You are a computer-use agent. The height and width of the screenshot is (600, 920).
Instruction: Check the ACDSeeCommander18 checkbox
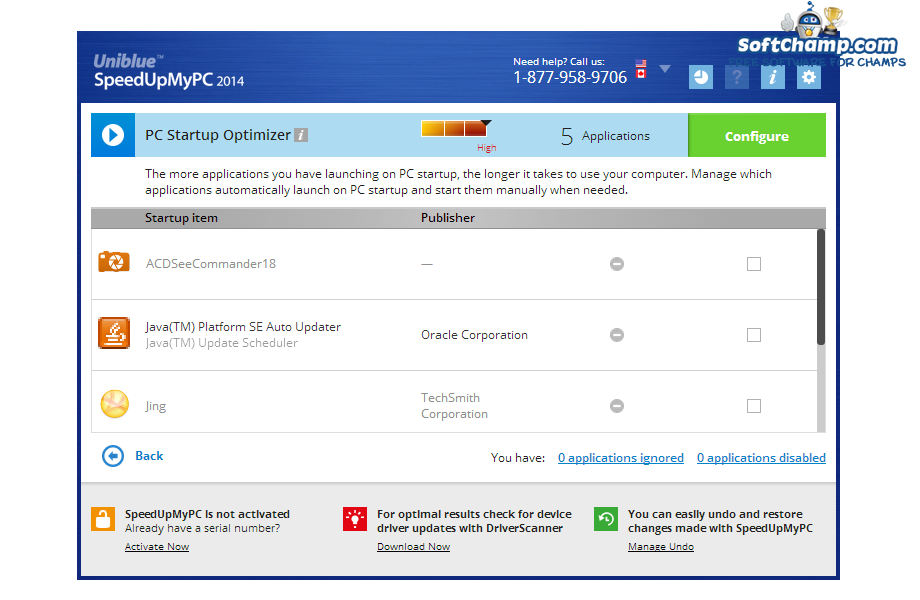click(754, 264)
